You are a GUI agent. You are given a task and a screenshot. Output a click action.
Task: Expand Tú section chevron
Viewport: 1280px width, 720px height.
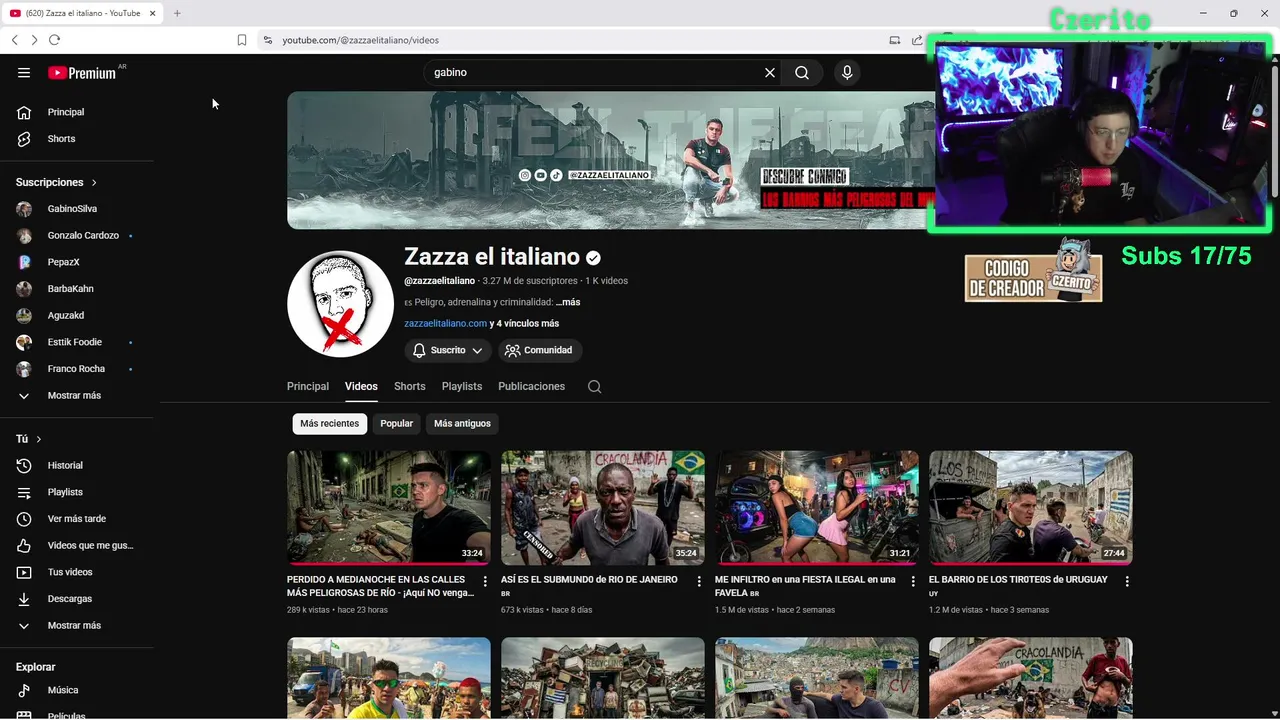[39, 439]
